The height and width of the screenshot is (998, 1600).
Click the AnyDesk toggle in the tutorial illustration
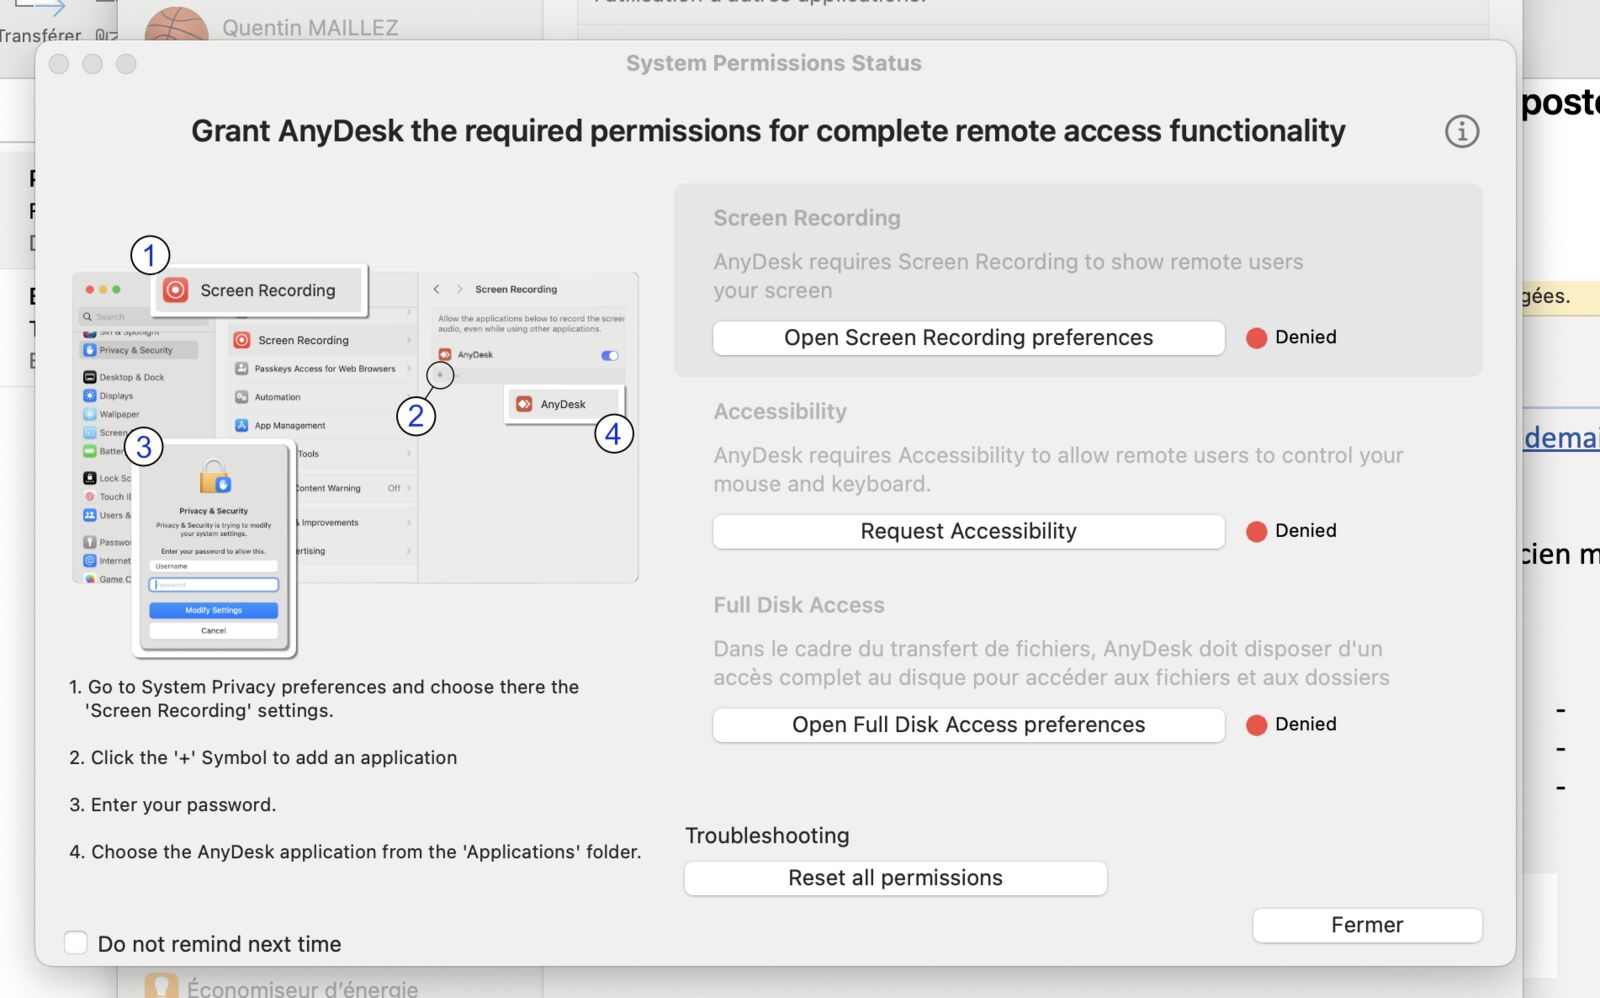point(609,355)
